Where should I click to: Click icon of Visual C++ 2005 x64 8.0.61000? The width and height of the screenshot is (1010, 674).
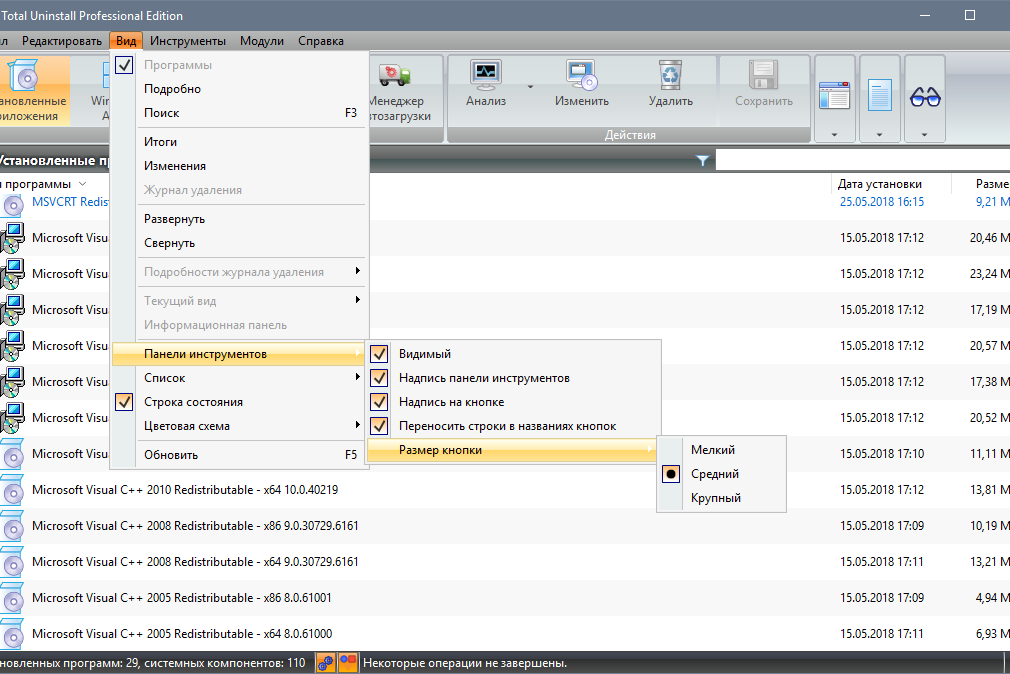[12, 635]
